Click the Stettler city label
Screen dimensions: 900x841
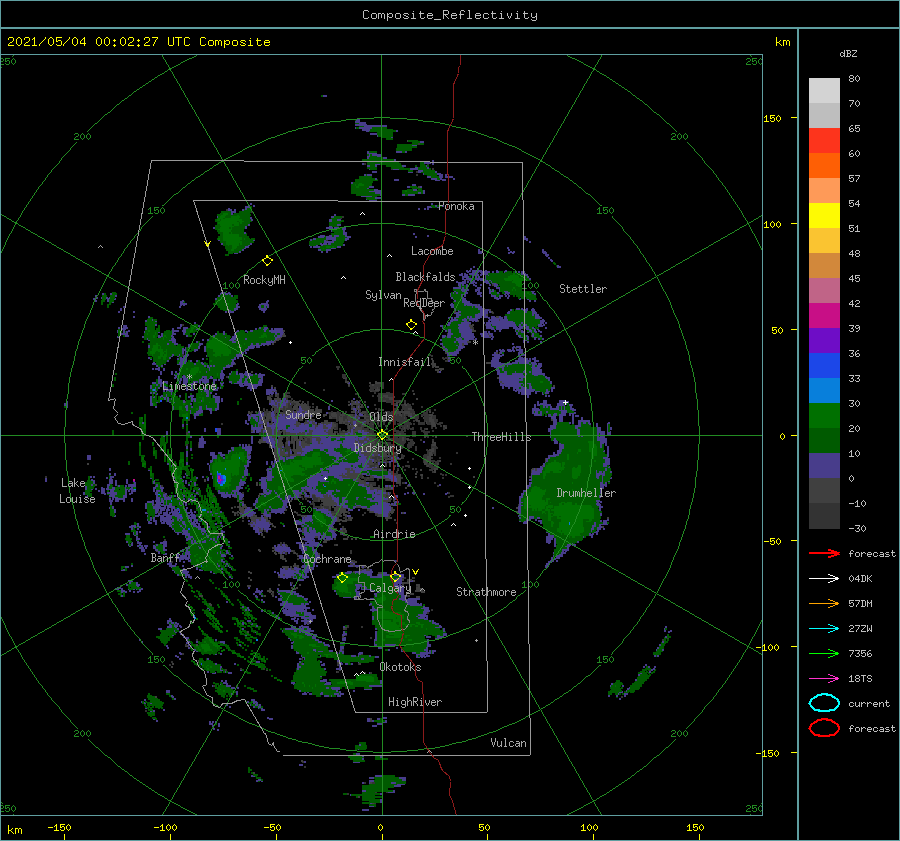click(x=583, y=289)
